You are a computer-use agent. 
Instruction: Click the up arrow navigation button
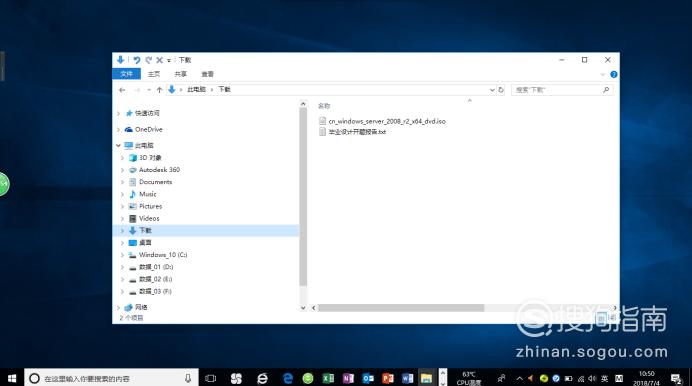159,90
